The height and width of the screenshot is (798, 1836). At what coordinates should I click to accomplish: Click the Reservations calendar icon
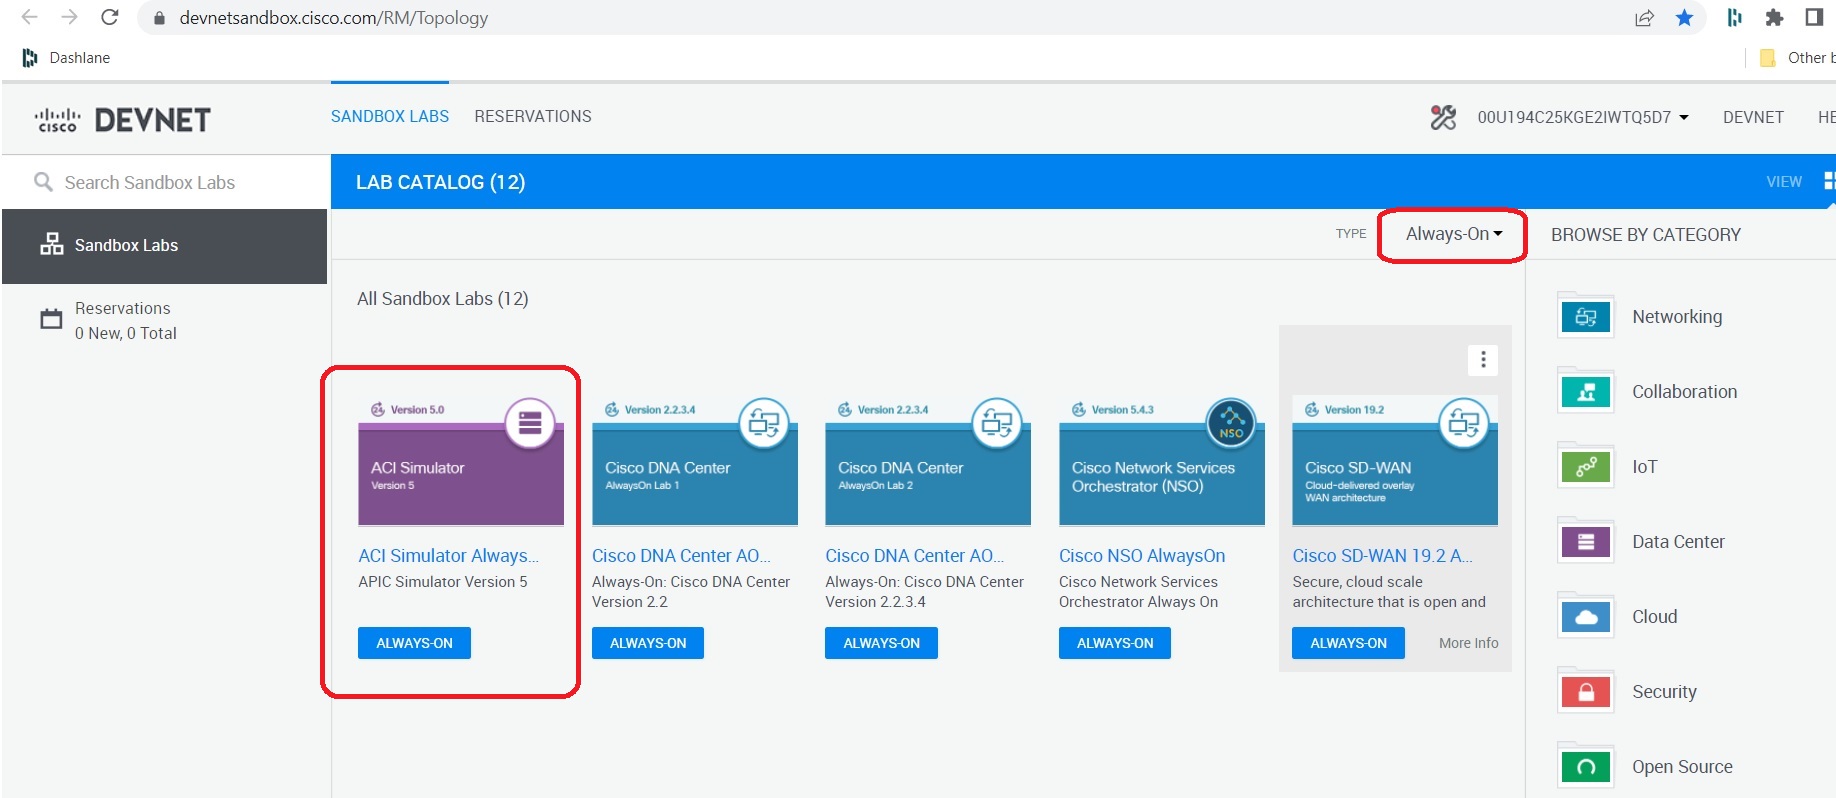pos(51,319)
